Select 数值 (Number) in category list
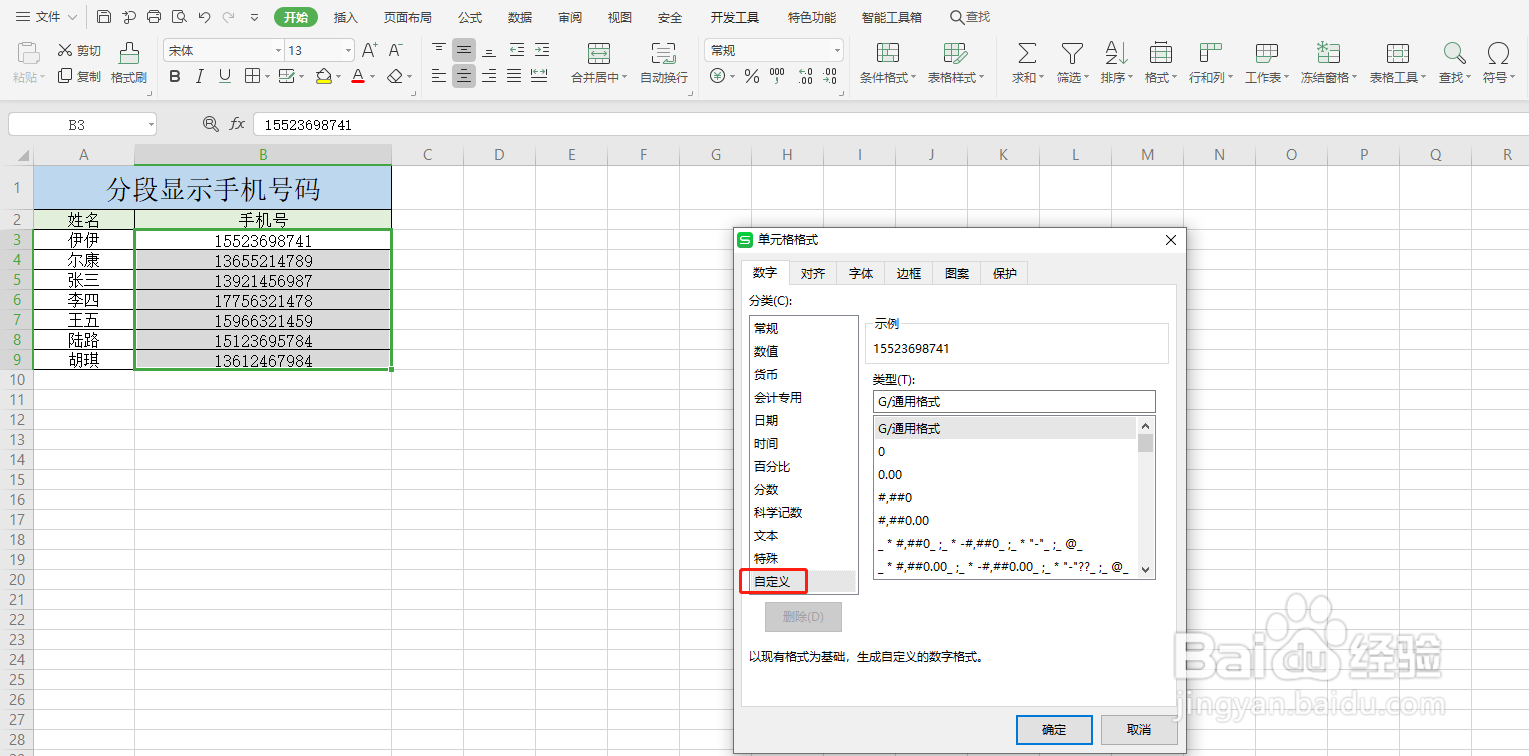 [x=803, y=351]
